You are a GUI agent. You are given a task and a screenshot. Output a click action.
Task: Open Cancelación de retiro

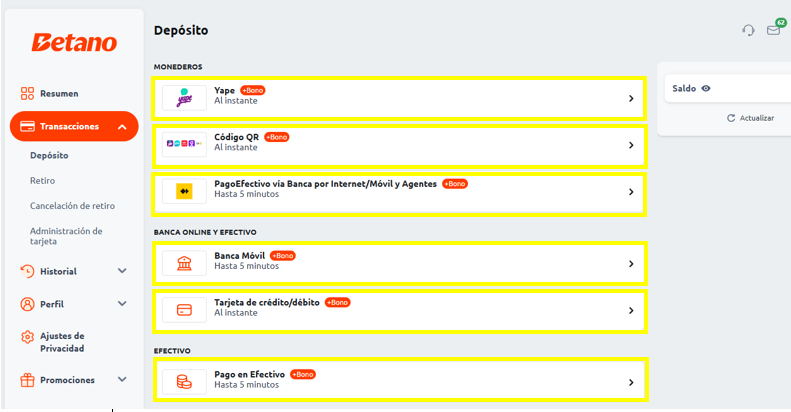tap(72, 206)
